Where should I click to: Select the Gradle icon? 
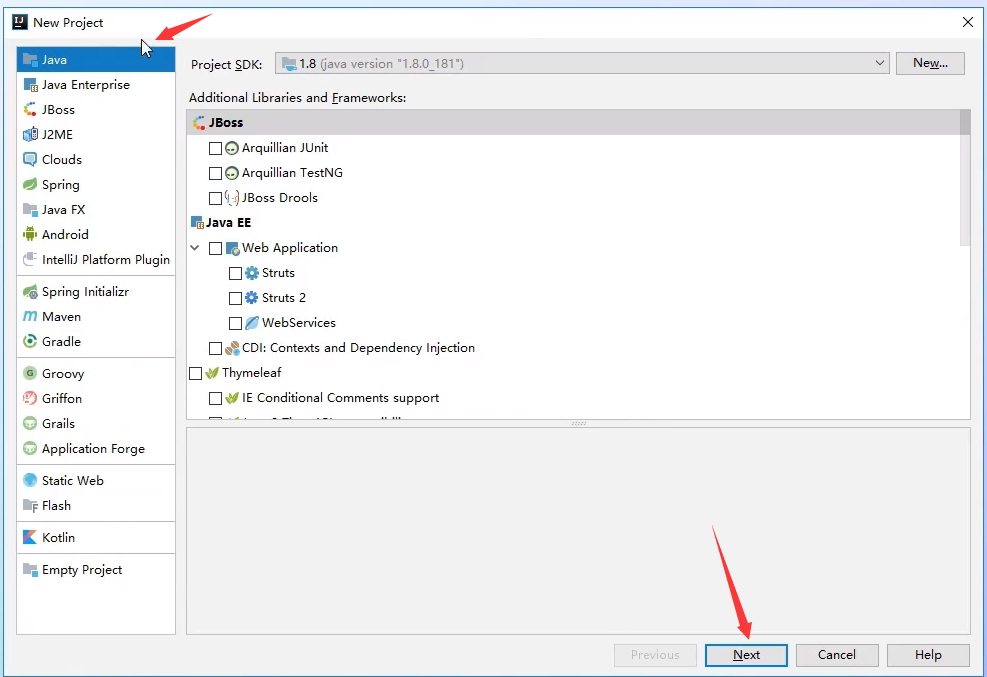click(30, 342)
